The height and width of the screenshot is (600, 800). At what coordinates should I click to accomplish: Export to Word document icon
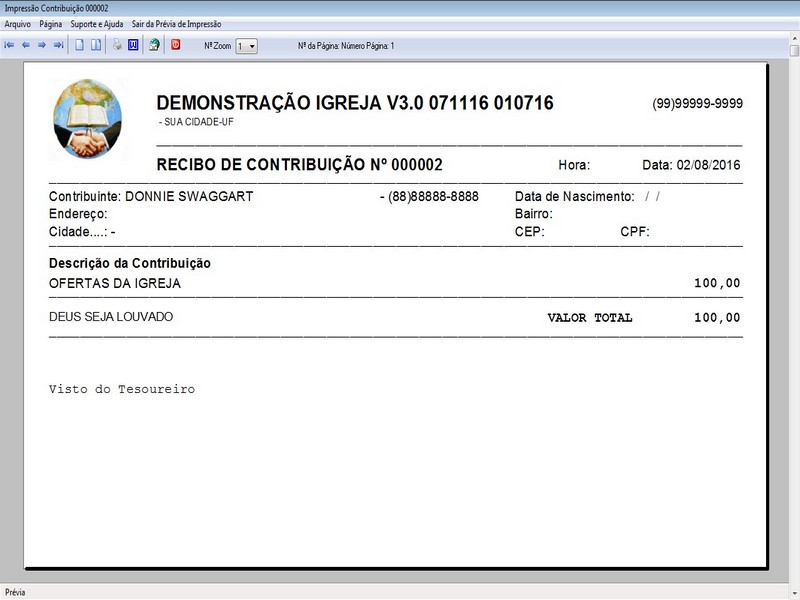click(x=133, y=45)
